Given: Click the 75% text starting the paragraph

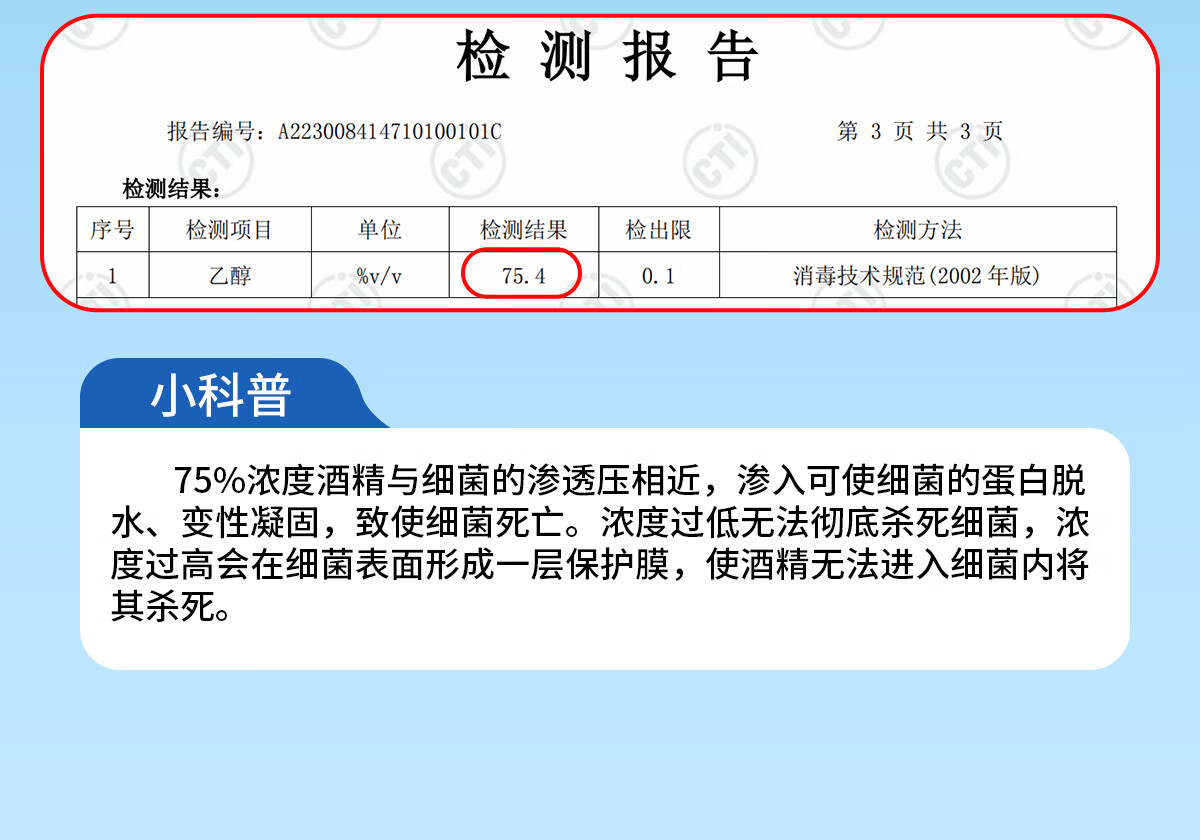Looking at the screenshot, I should tap(208, 480).
